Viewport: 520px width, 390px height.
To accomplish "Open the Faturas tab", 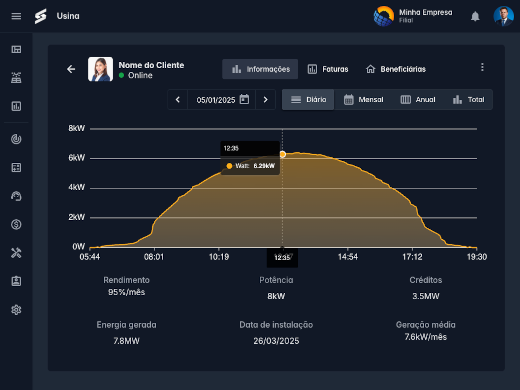I will (328, 69).
